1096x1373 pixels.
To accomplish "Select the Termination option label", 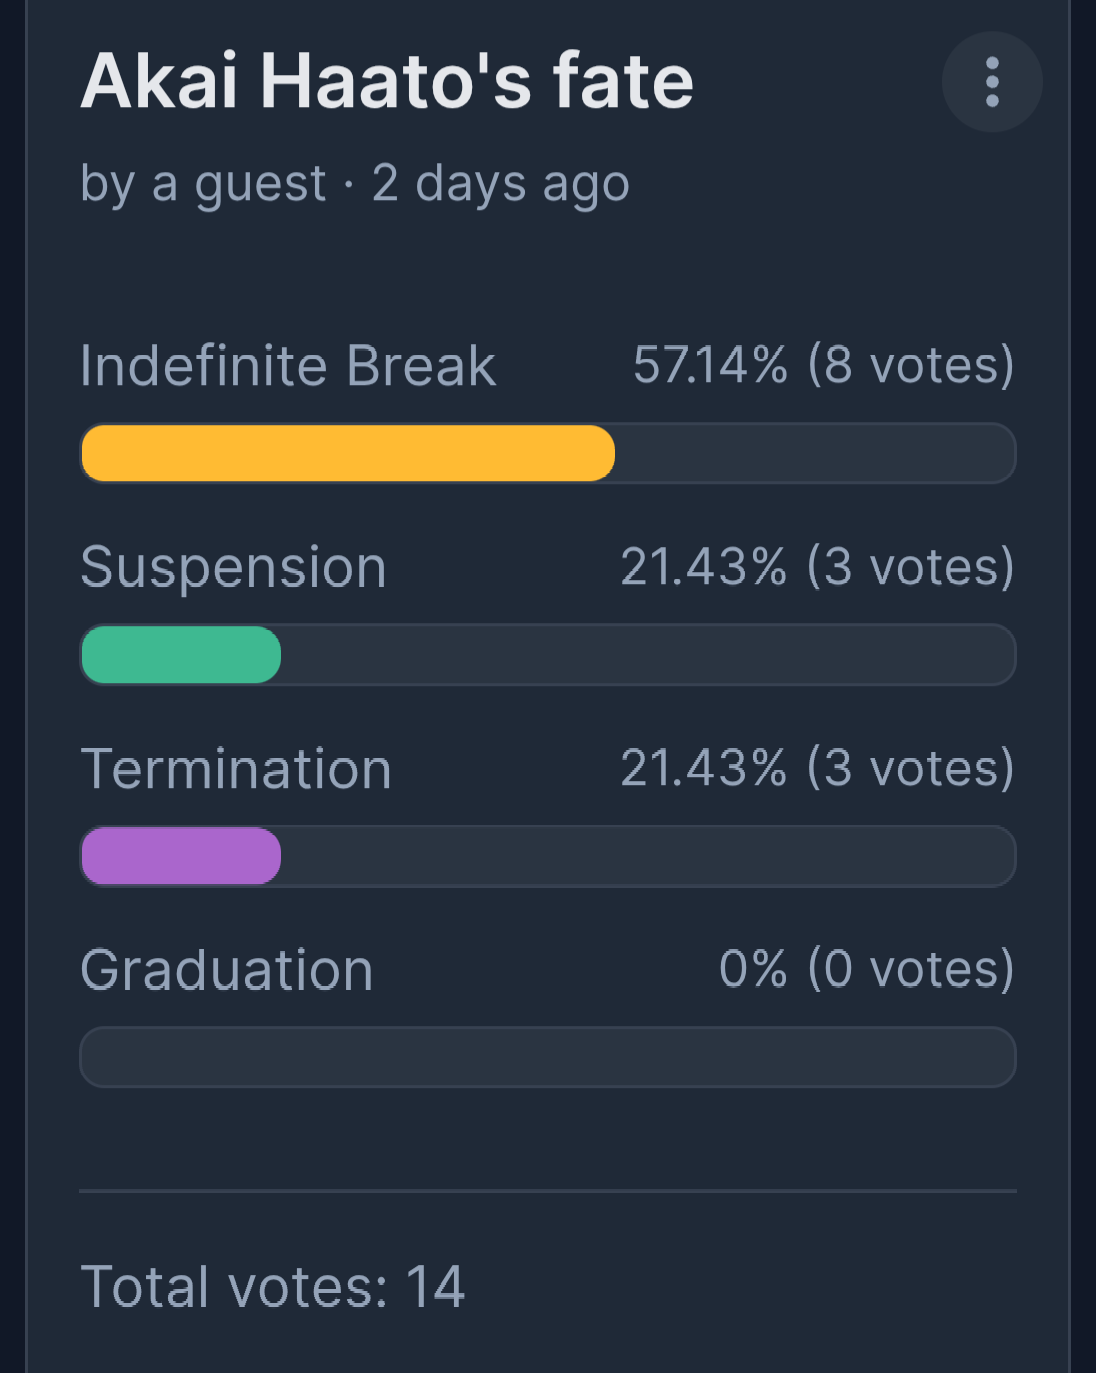I will click(x=236, y=769).
